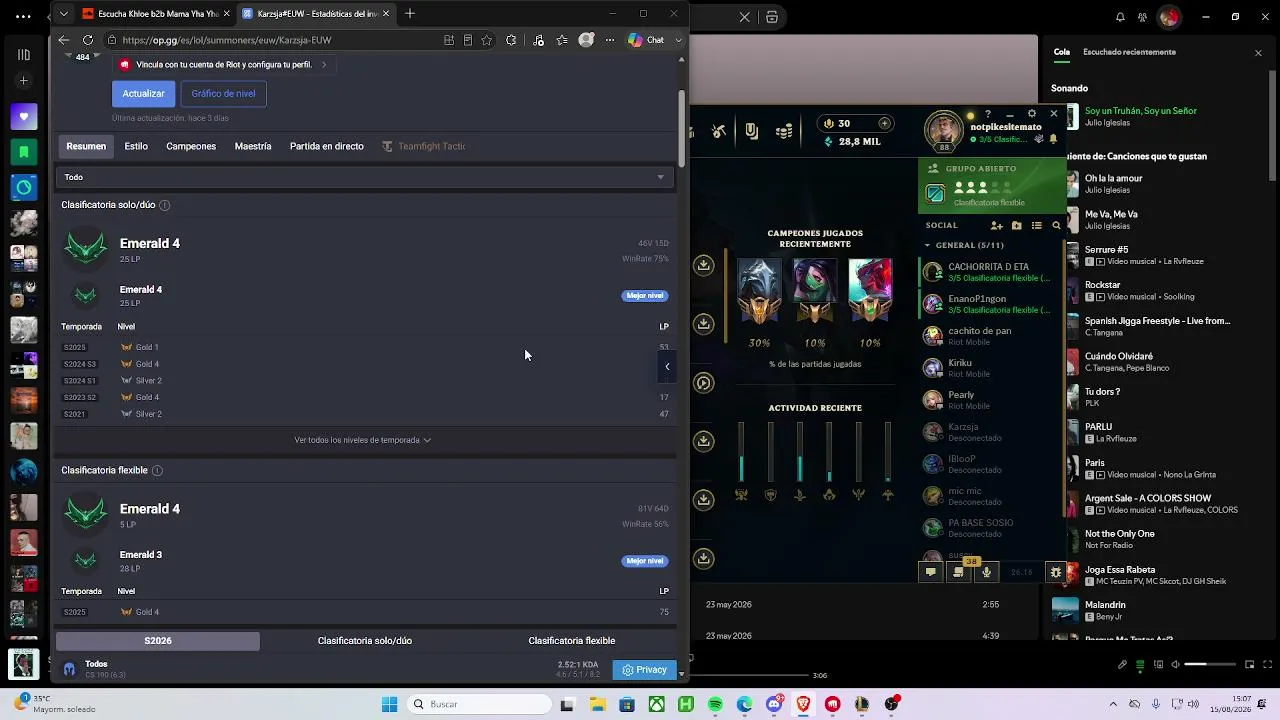Search friends in the Social panel

[1056, 226]
